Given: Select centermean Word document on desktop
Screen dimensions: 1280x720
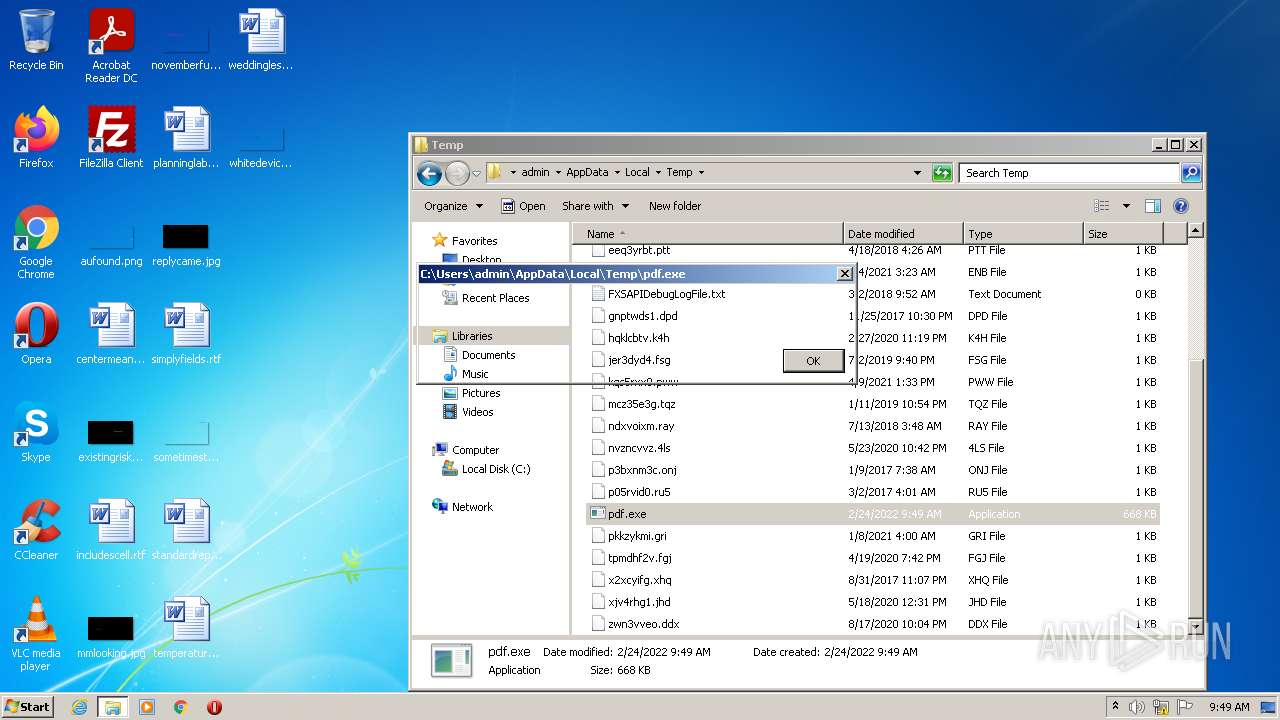Looking at the screenshot, I should [111, 333].
